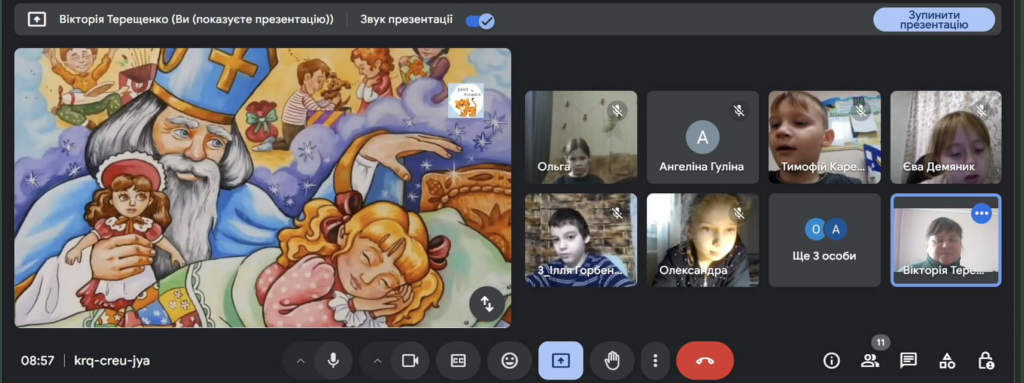Open meeting details info icon
This screenshot has width=1024, height=383.
tap(831, 360)
